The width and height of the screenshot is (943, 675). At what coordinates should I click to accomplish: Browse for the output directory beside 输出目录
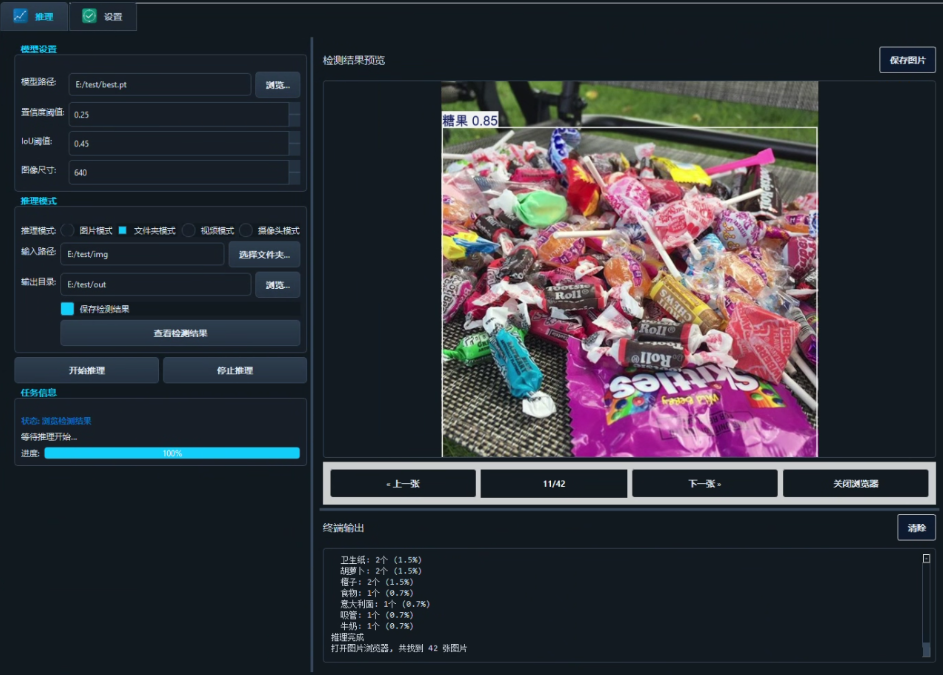pos(277,285)
